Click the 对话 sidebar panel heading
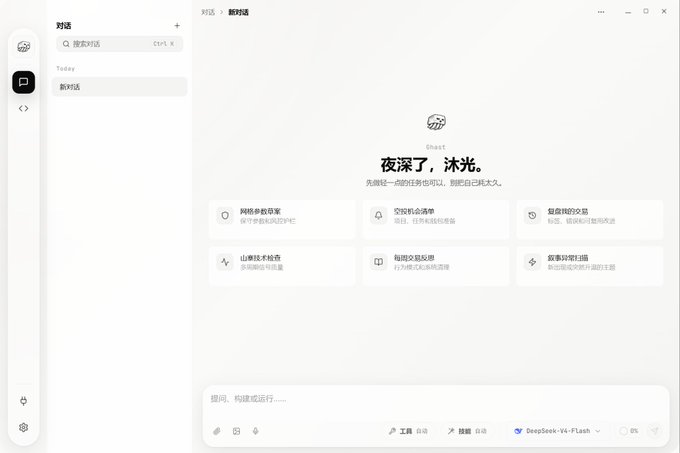This screenshot has width=680, height=453. point(63,26)
